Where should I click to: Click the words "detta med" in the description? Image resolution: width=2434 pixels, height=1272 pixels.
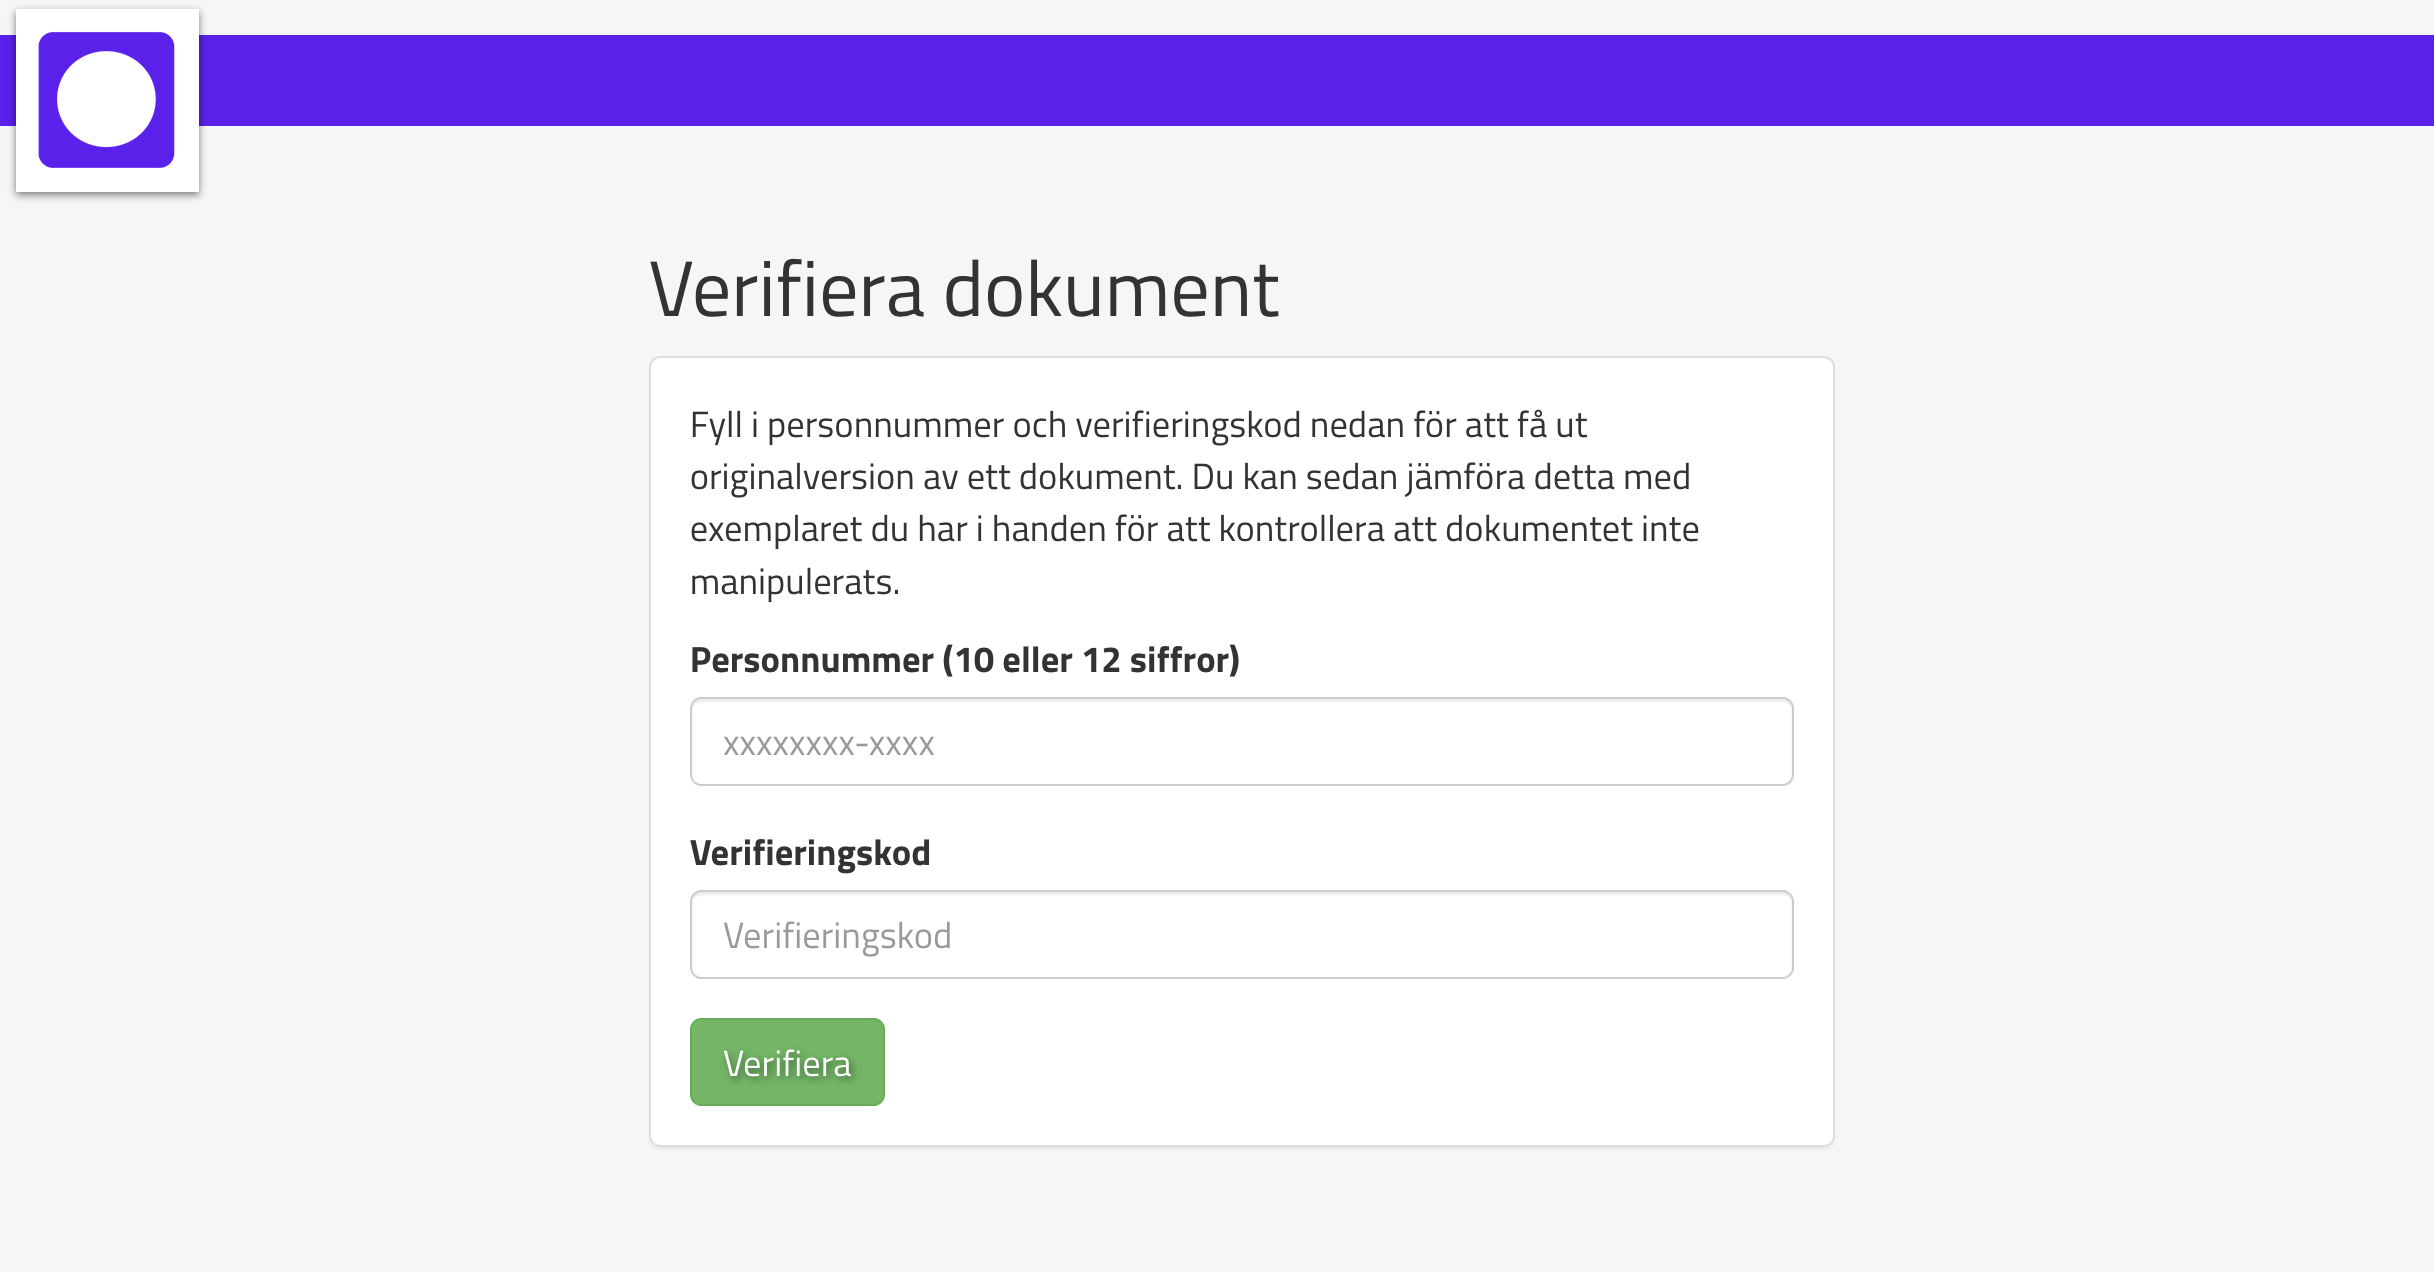click(1611, 477)
